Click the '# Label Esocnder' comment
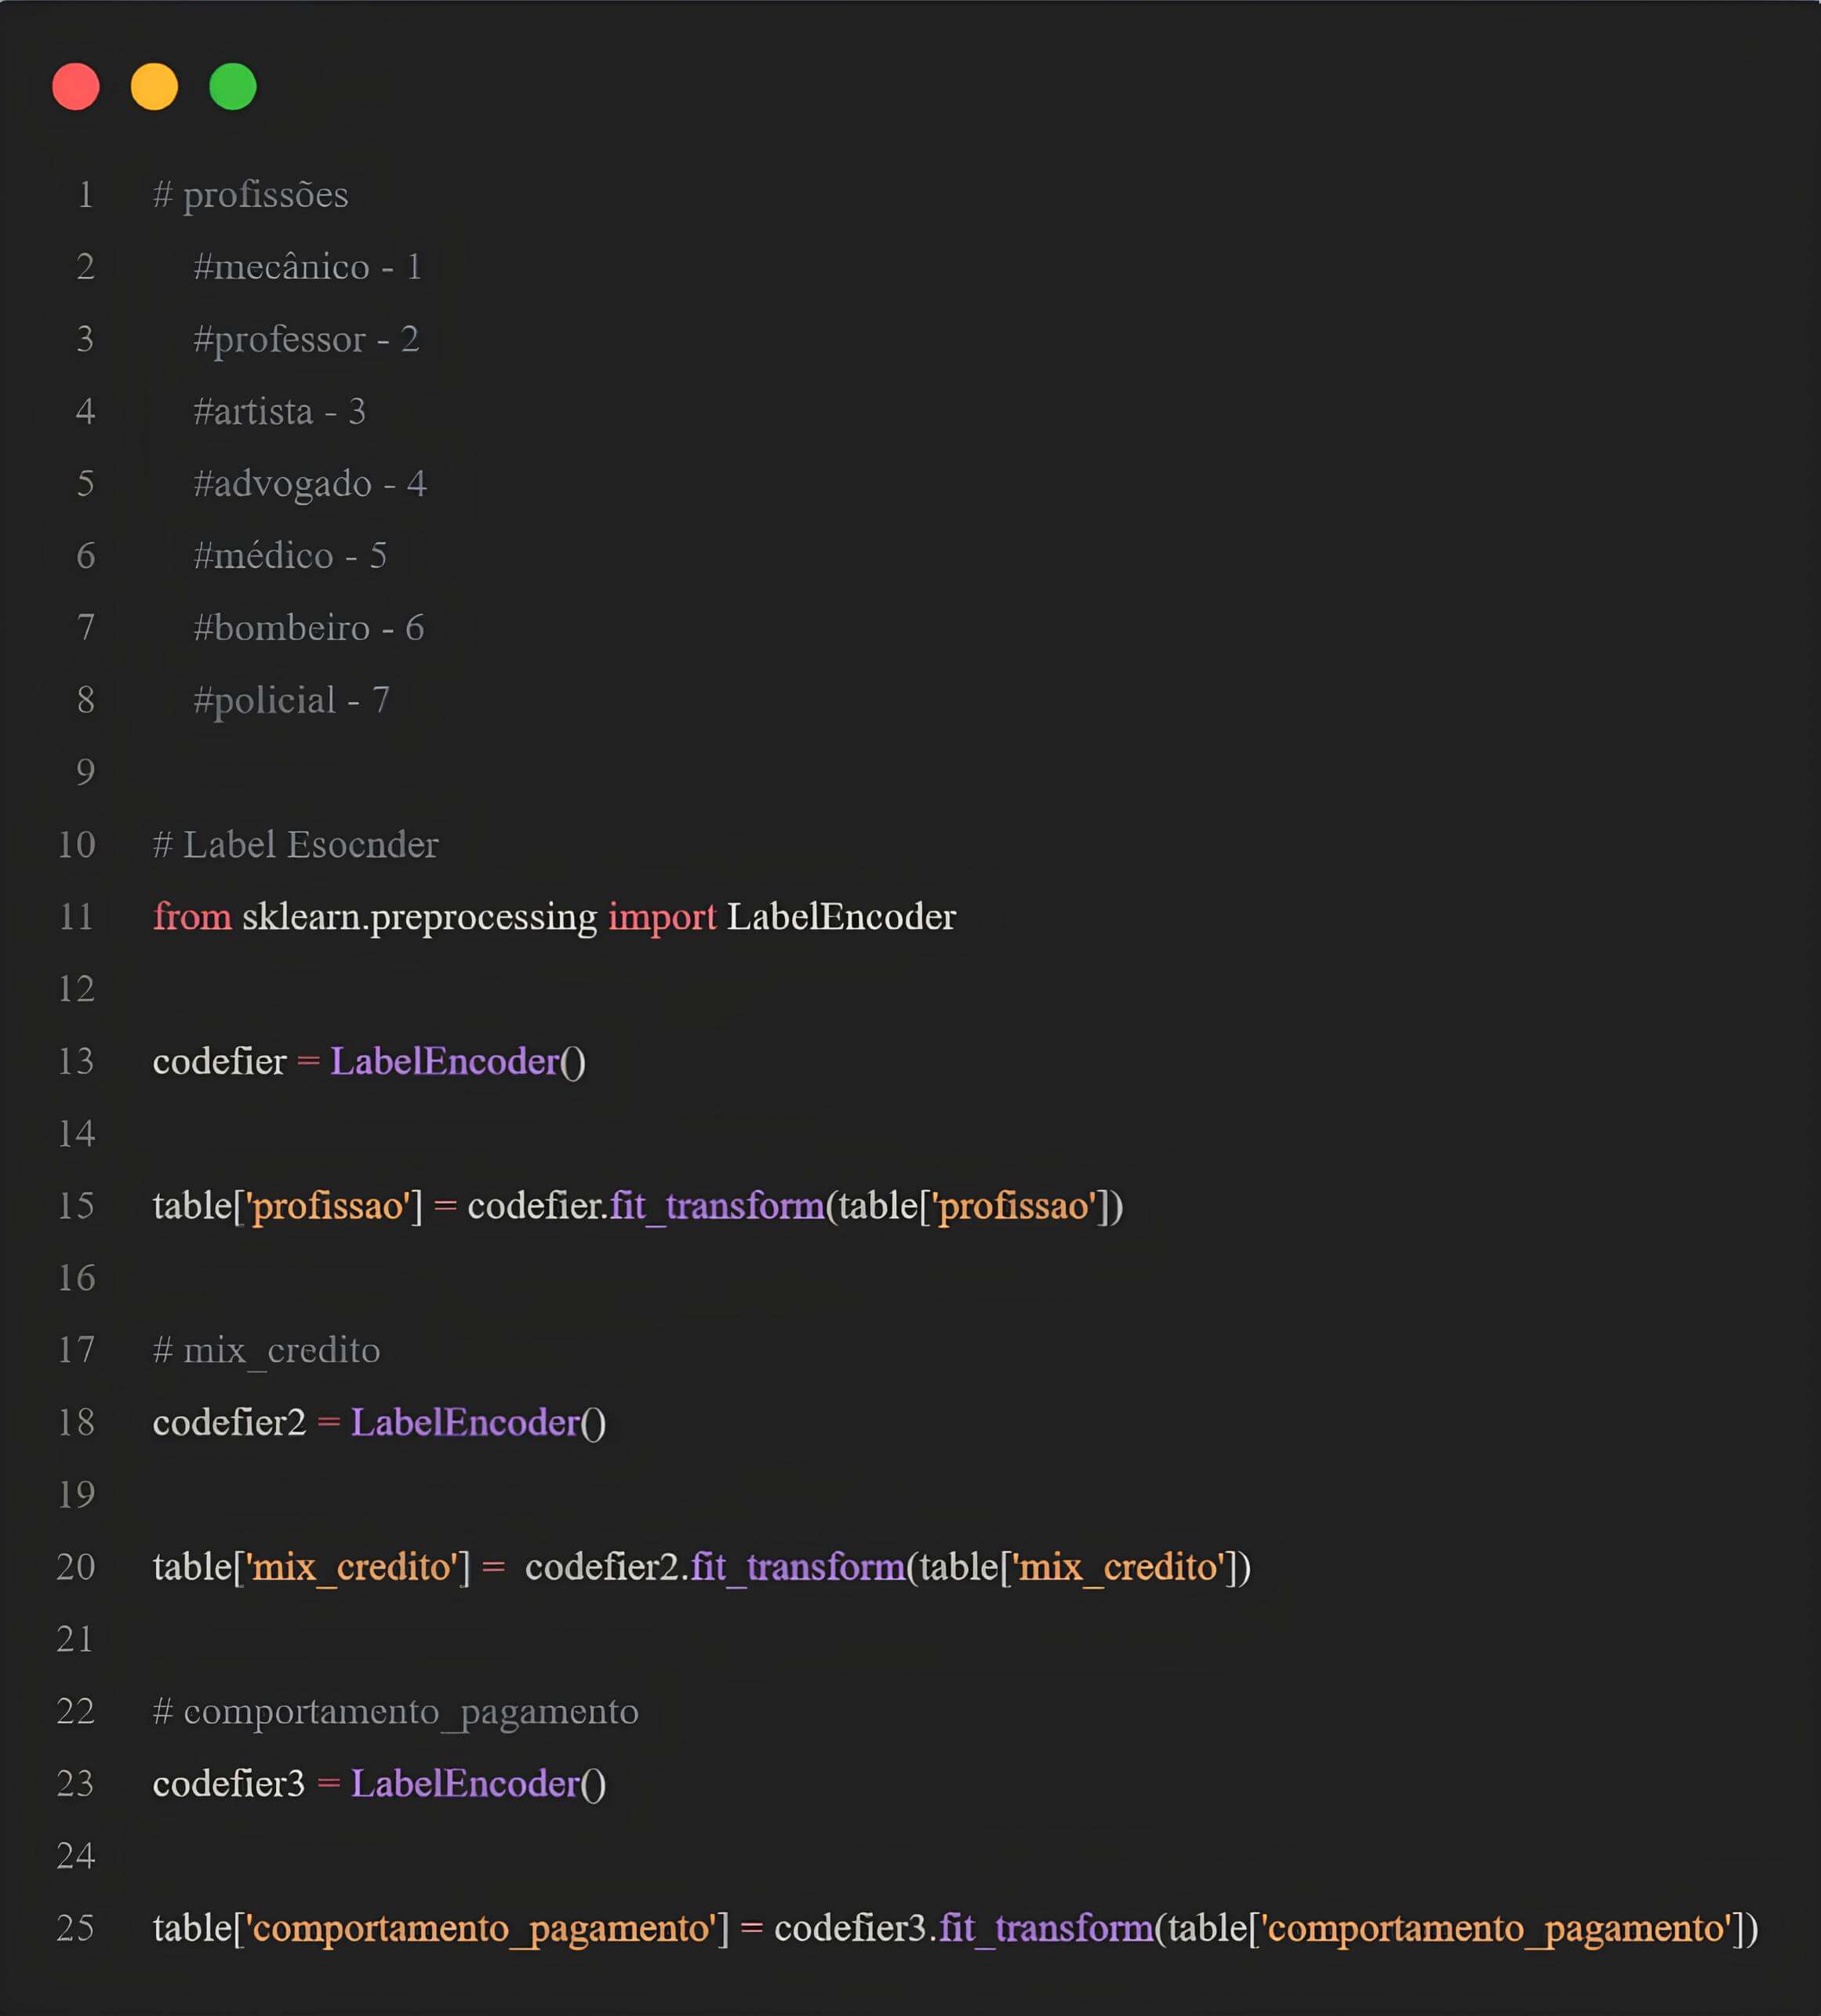The height and width of the screenshot is (2016, 1821). tap(295, 845)
